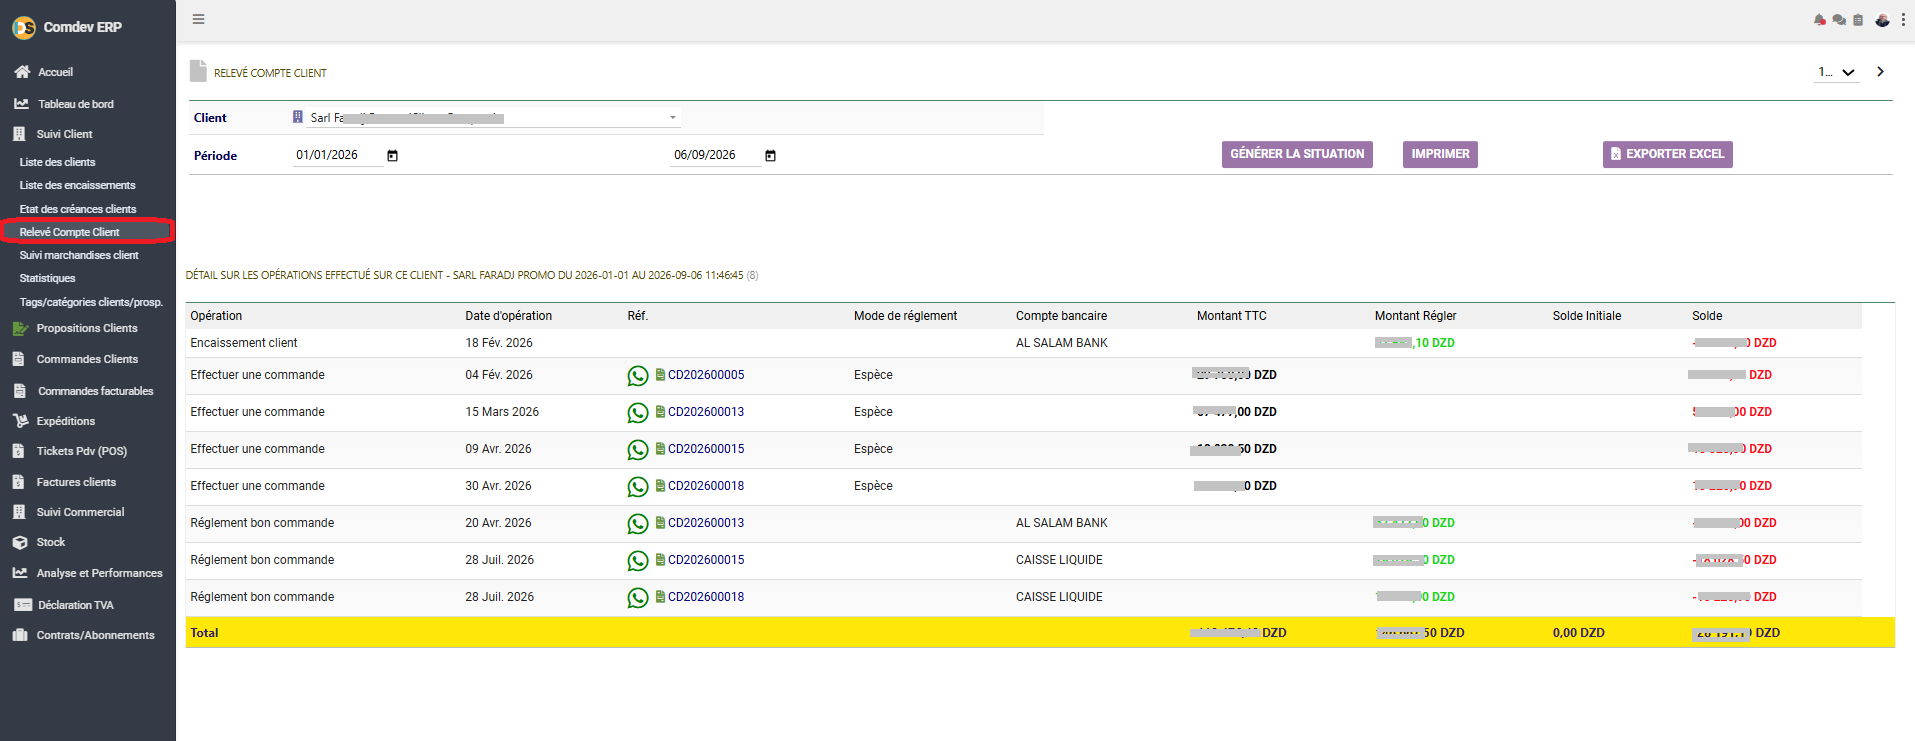The width and height of the screenshot is (1915, 741).
Task: Click the document icon next to Relevé Compte Client title
Action: 198,71
